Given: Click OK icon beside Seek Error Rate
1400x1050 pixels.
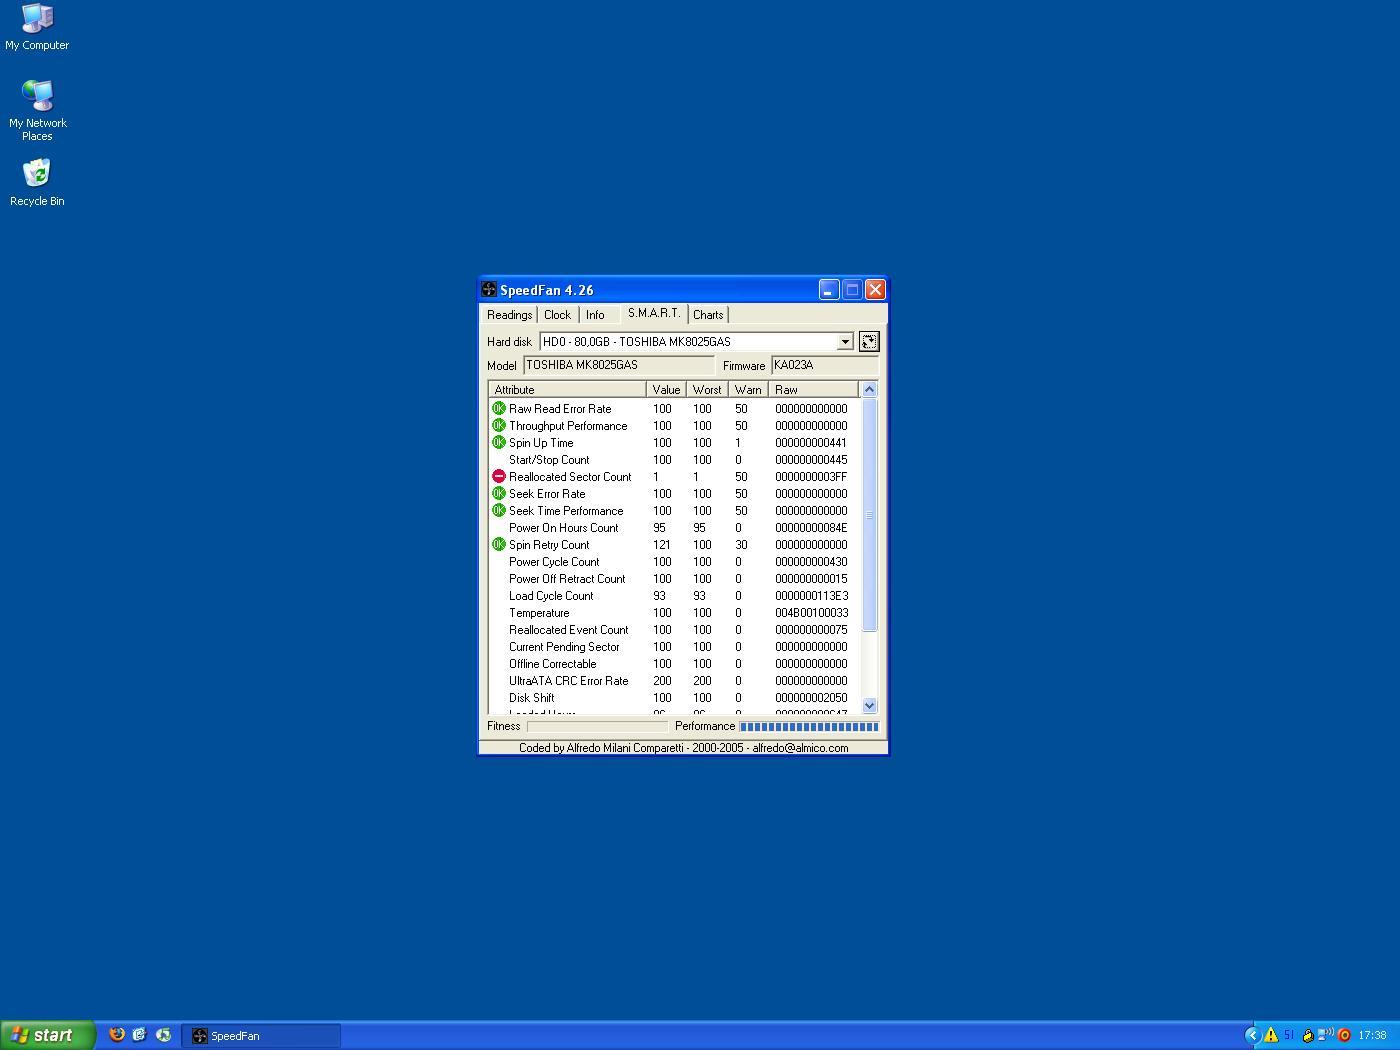Looking at the screenshot, I should 499,494.
